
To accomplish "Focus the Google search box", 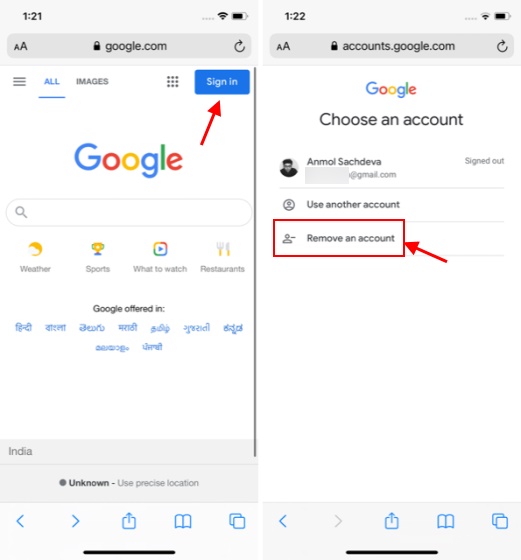I will coord(129,212).
